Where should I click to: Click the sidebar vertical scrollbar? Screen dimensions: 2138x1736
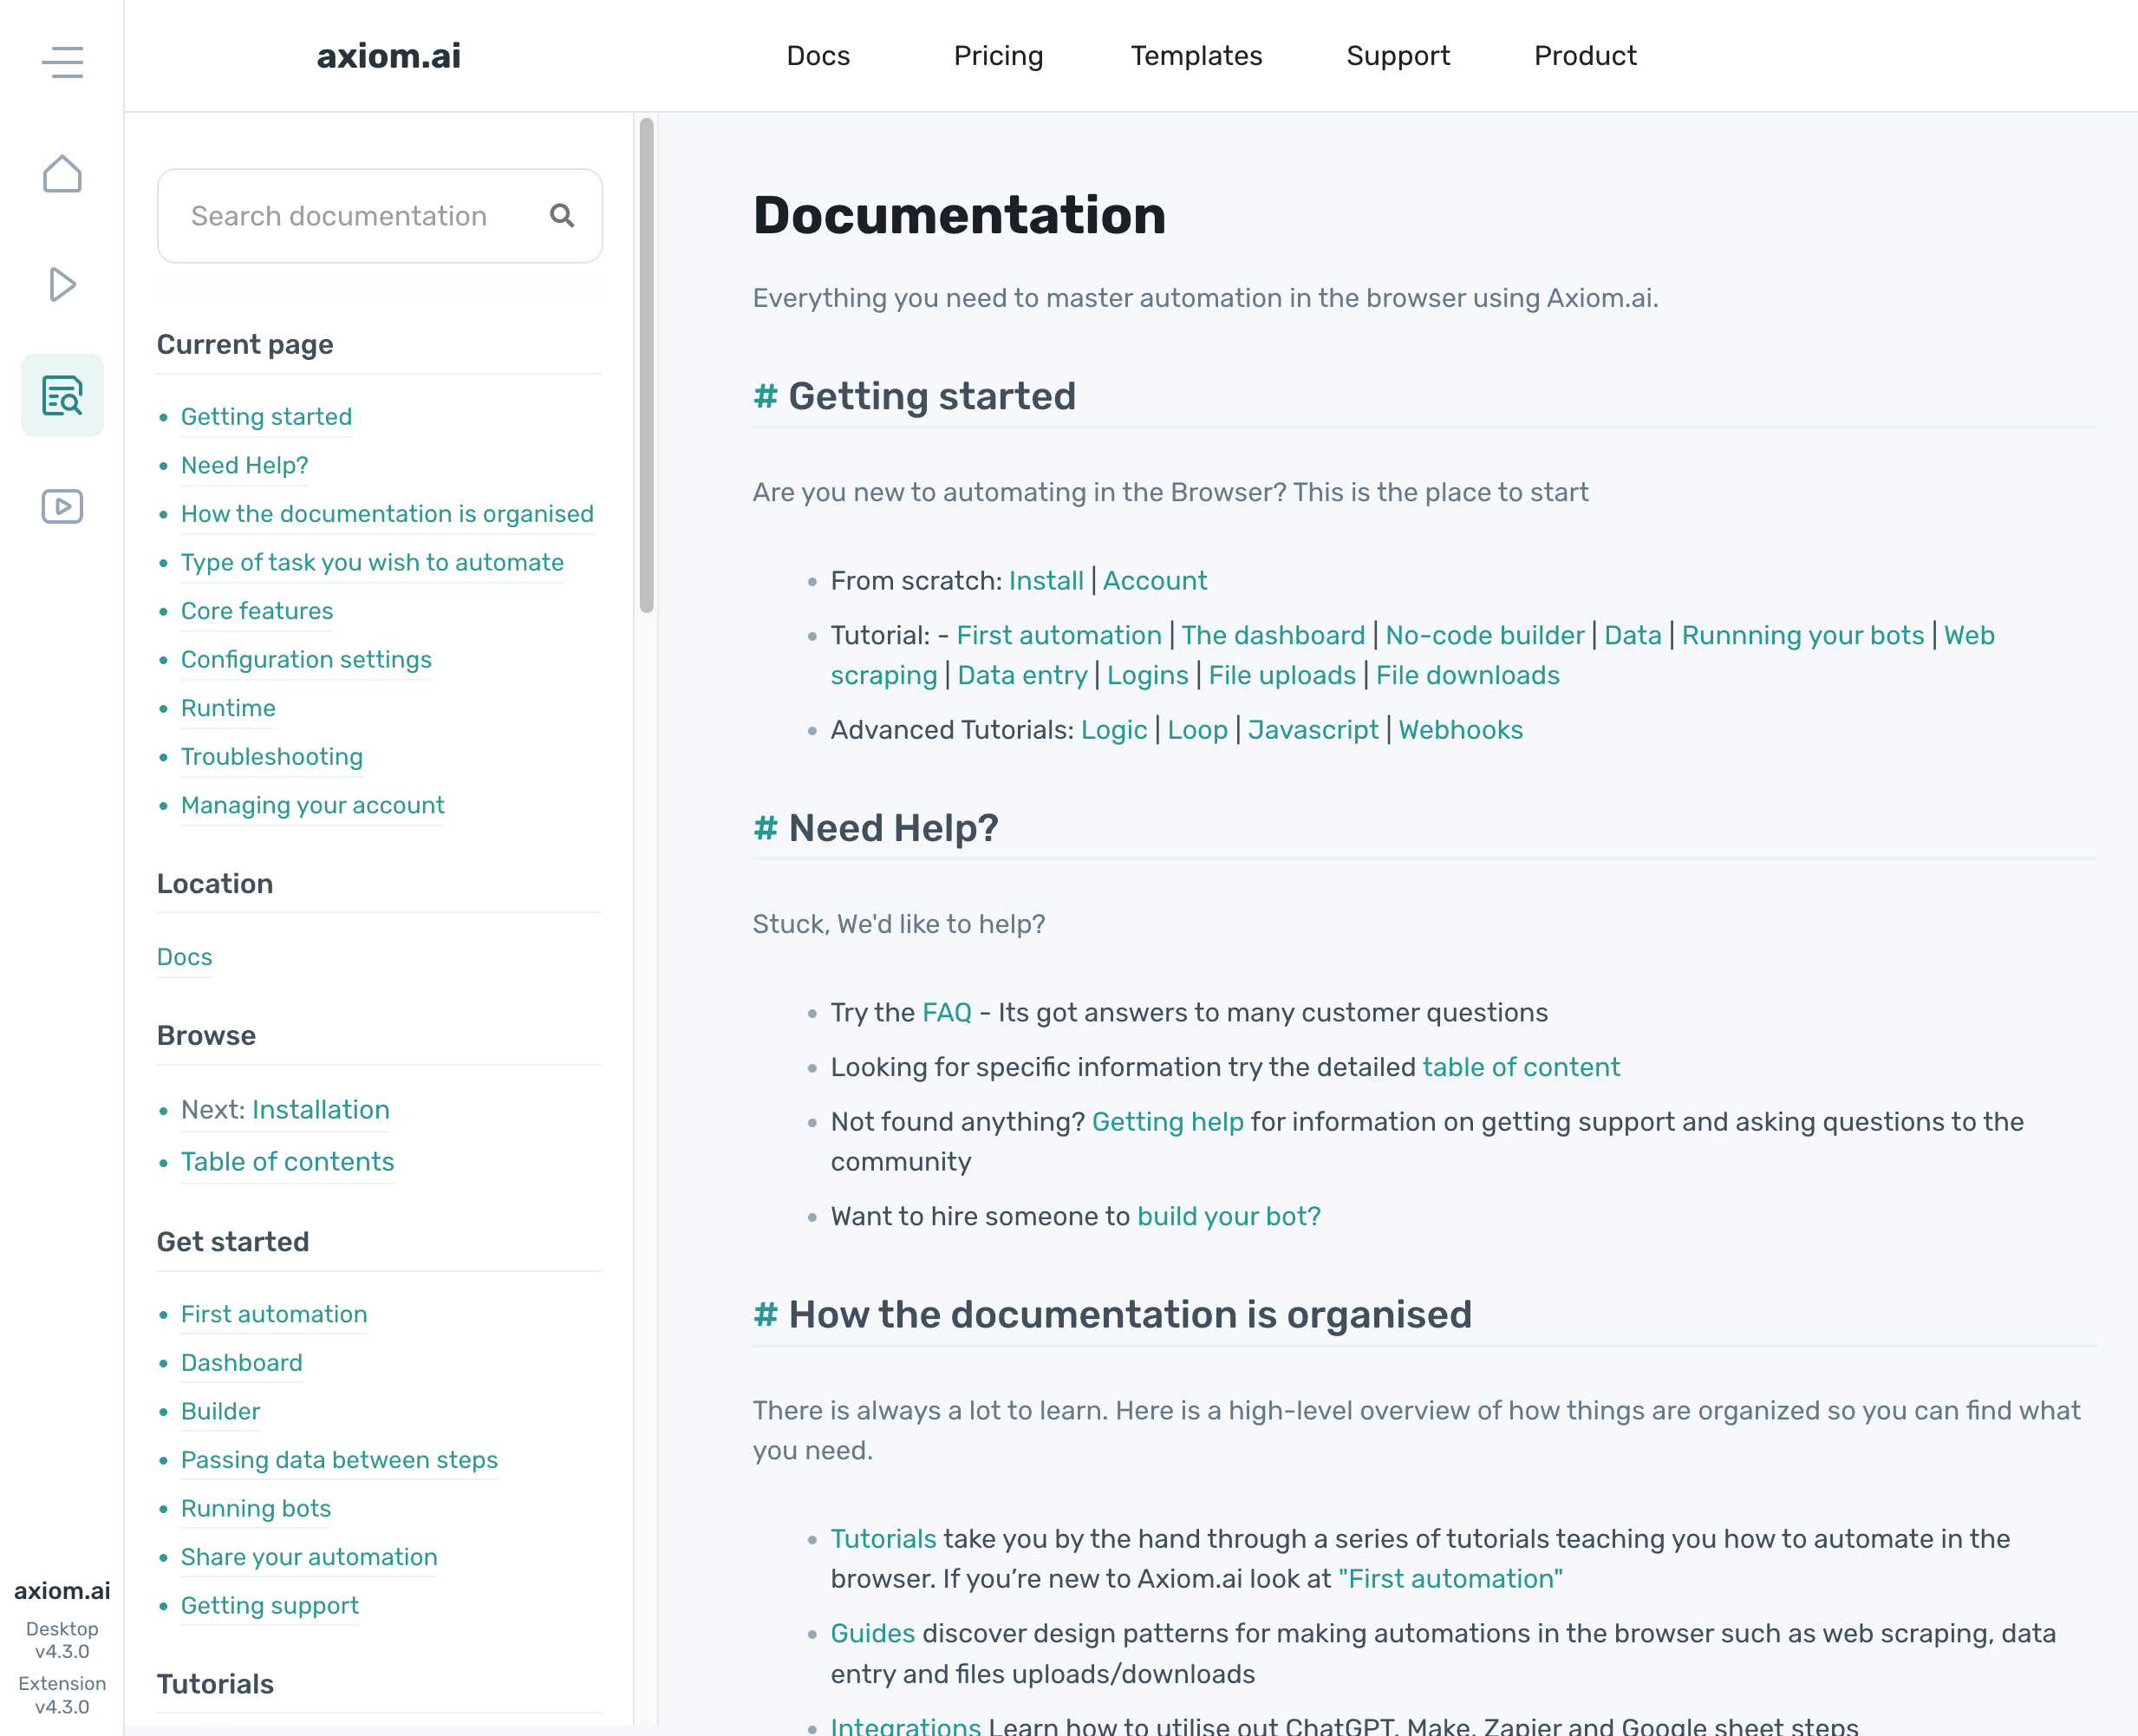[646, 365]
